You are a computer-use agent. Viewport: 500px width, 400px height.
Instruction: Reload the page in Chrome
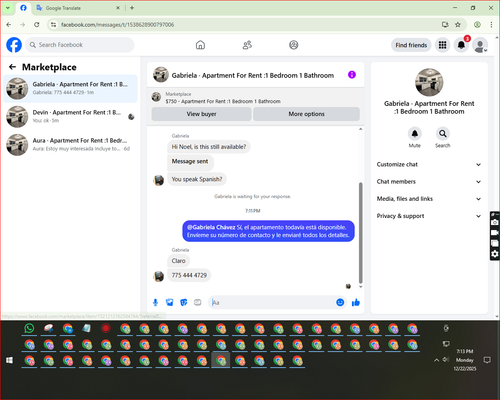point(37,25)
